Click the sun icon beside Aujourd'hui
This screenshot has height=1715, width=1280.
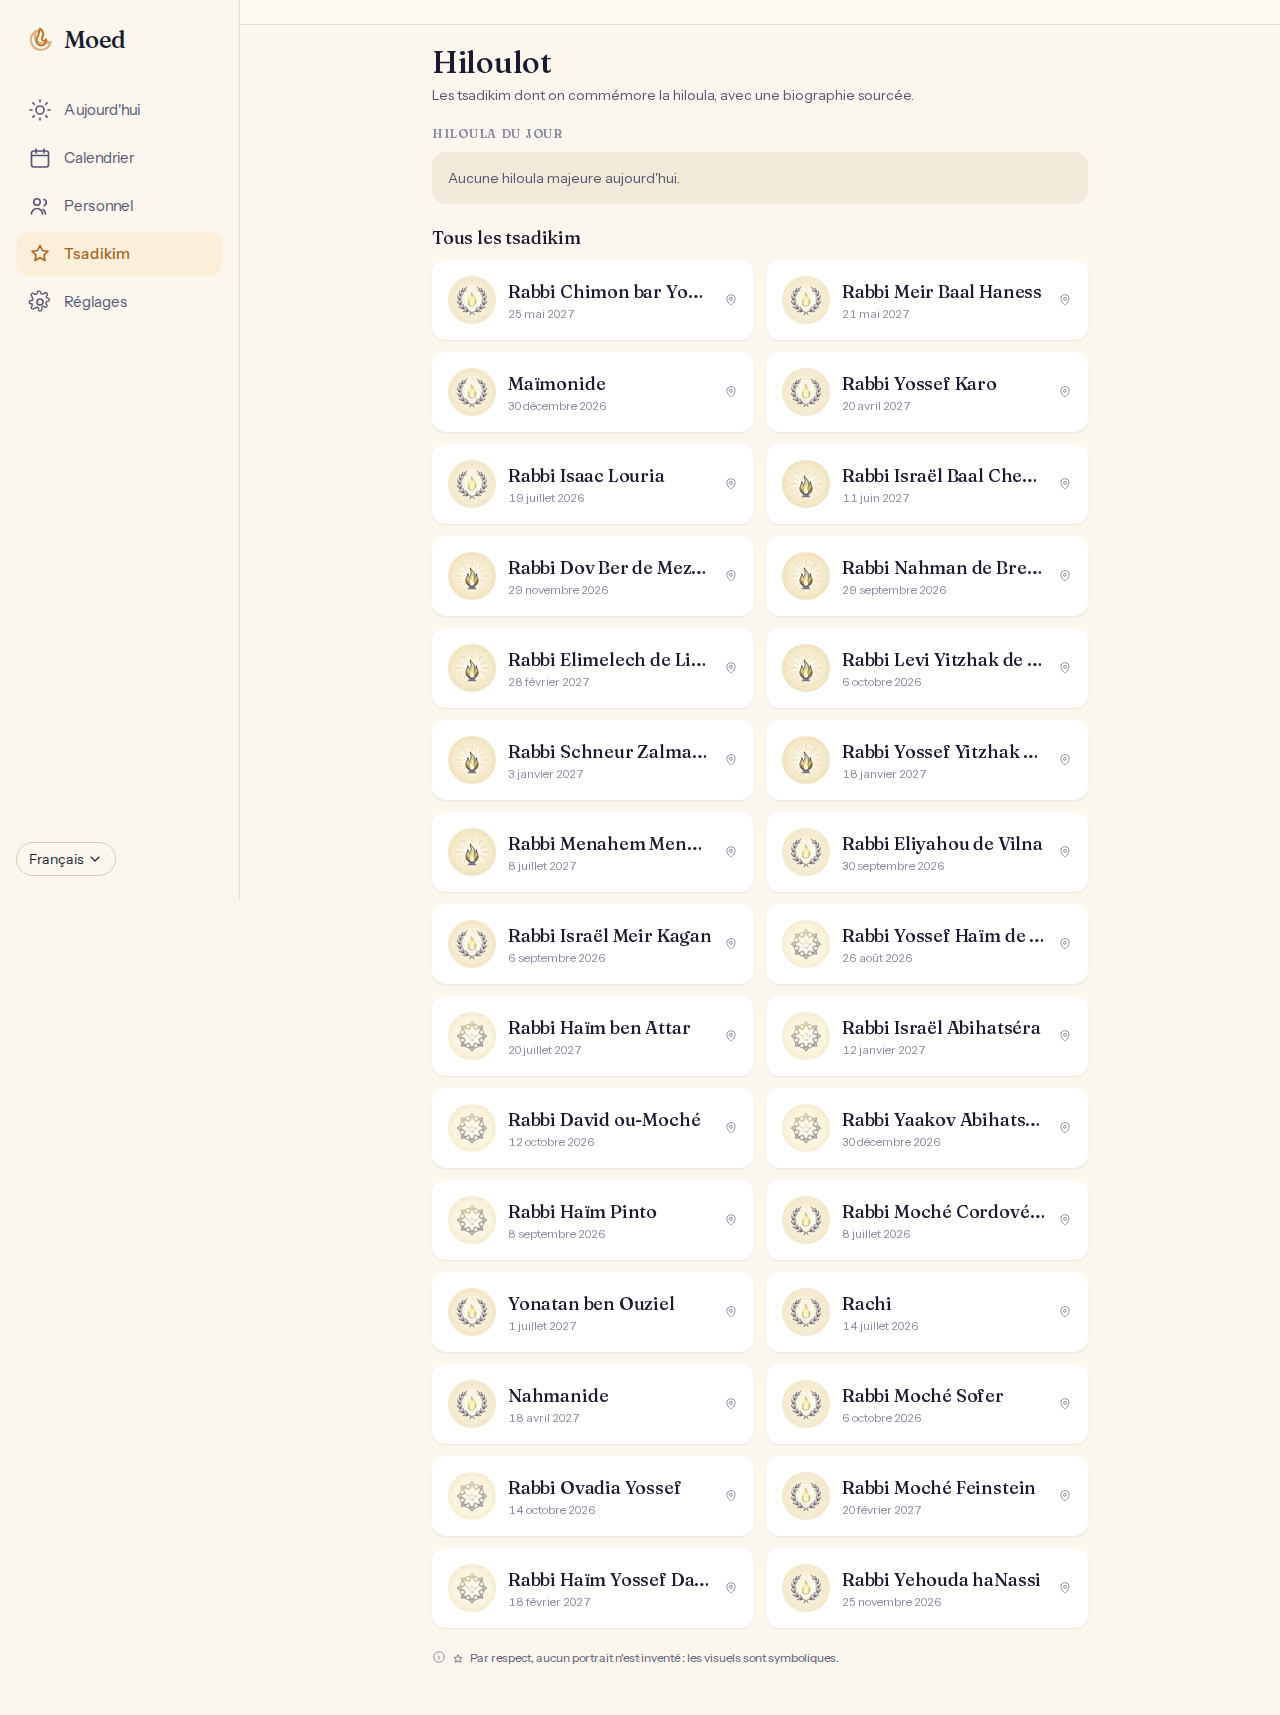(x=40, y=110)
